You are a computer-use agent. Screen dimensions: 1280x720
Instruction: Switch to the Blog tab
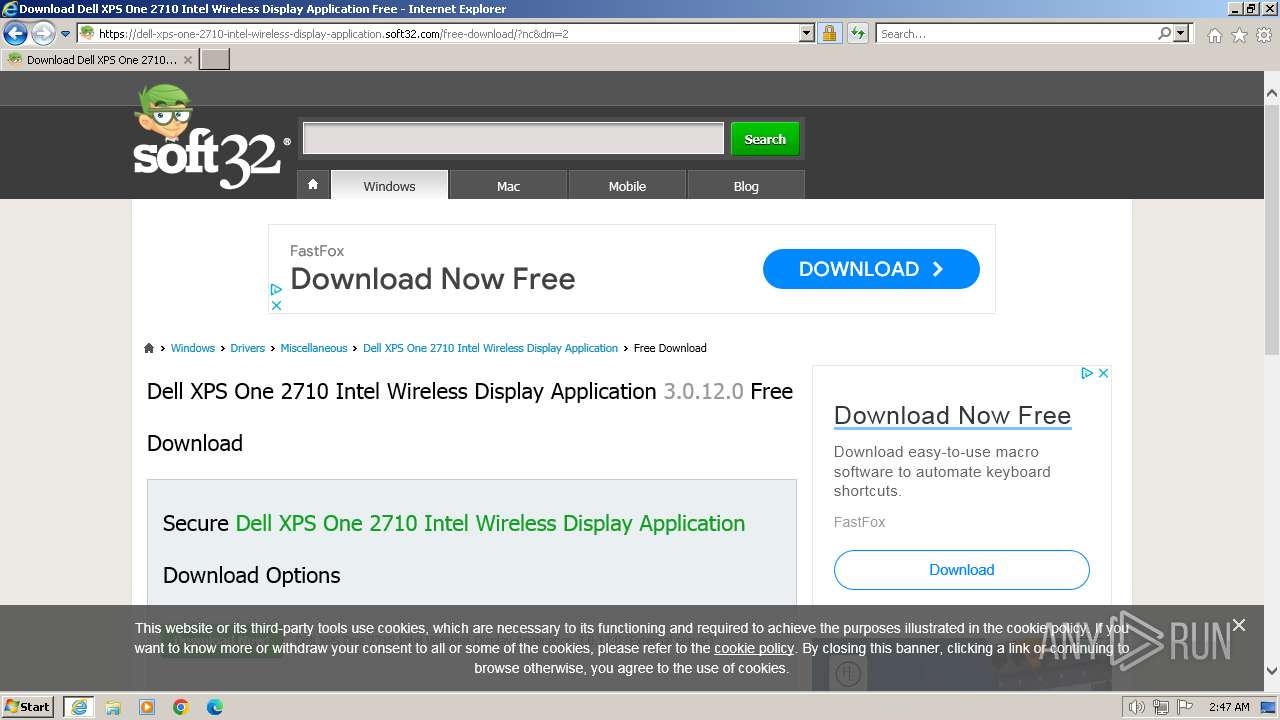[746, 186]
